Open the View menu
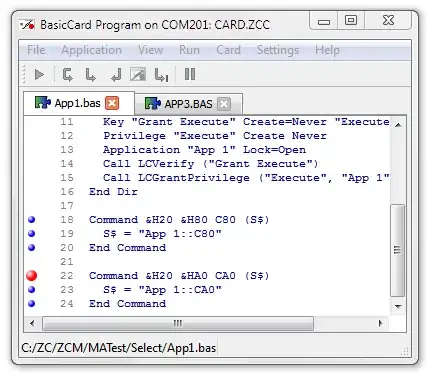427x374 pixels. coord(150,50)
